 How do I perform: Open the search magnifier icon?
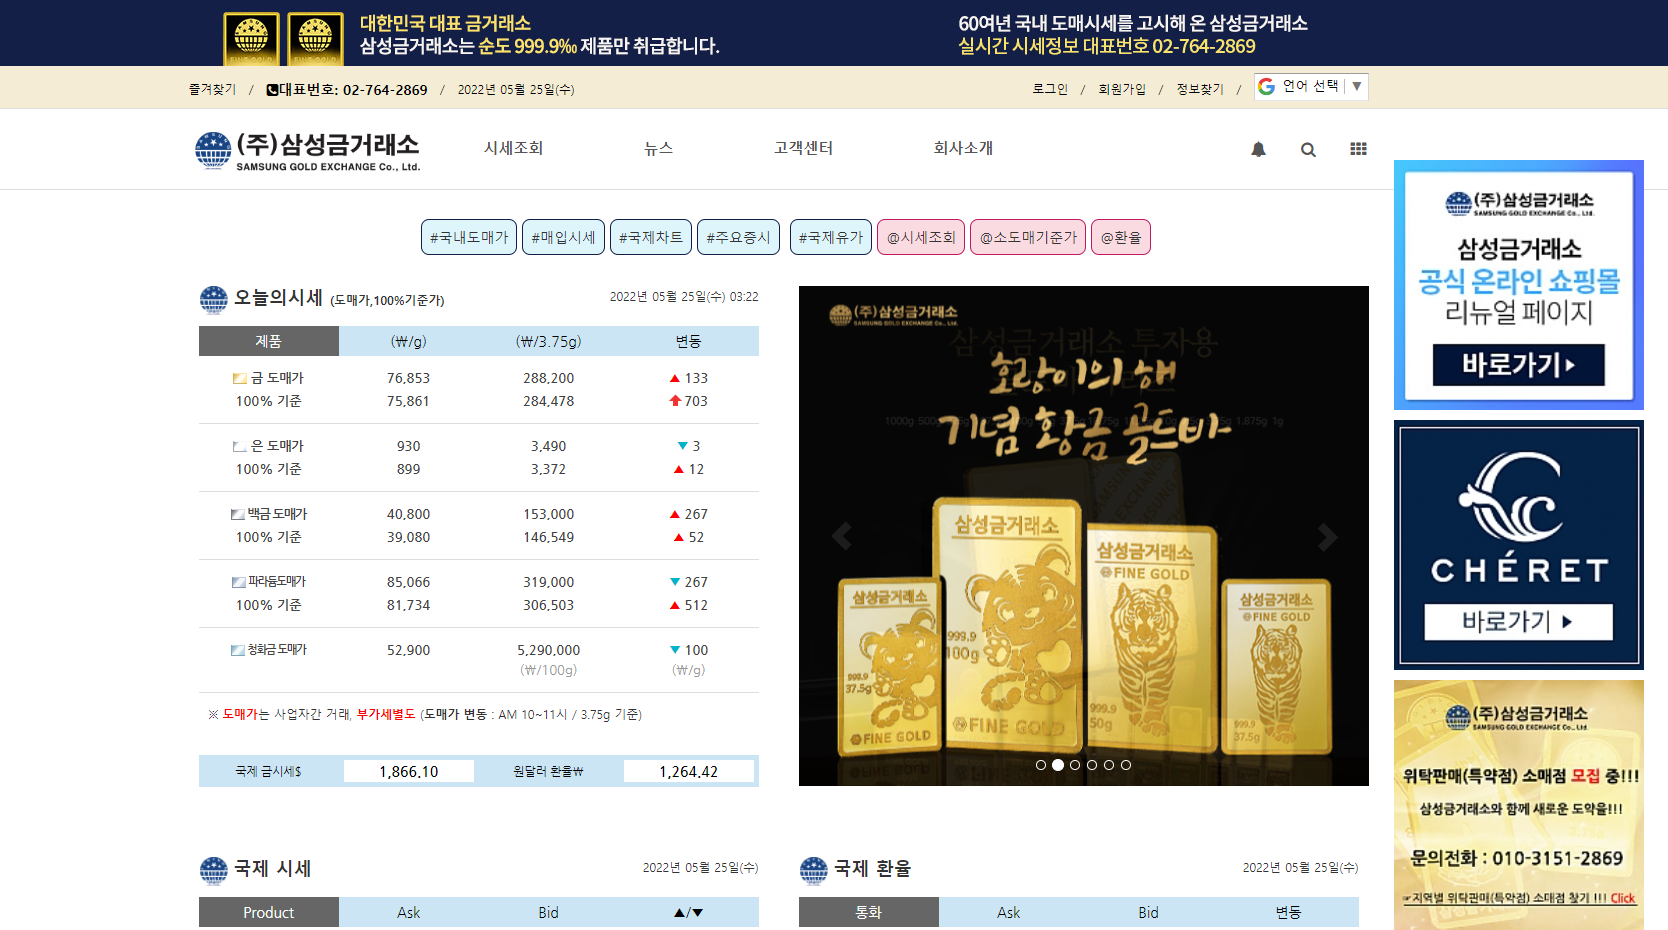1308,150
